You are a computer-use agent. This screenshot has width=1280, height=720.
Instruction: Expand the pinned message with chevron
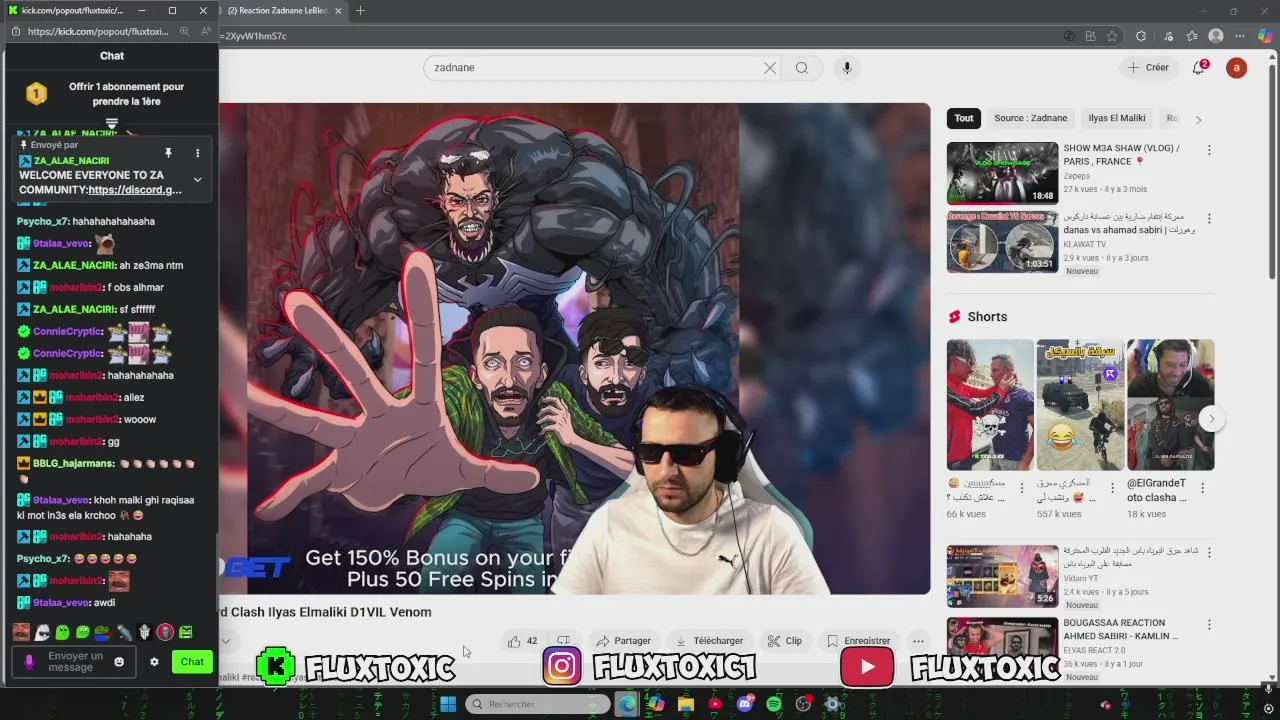tap(197, 180)
